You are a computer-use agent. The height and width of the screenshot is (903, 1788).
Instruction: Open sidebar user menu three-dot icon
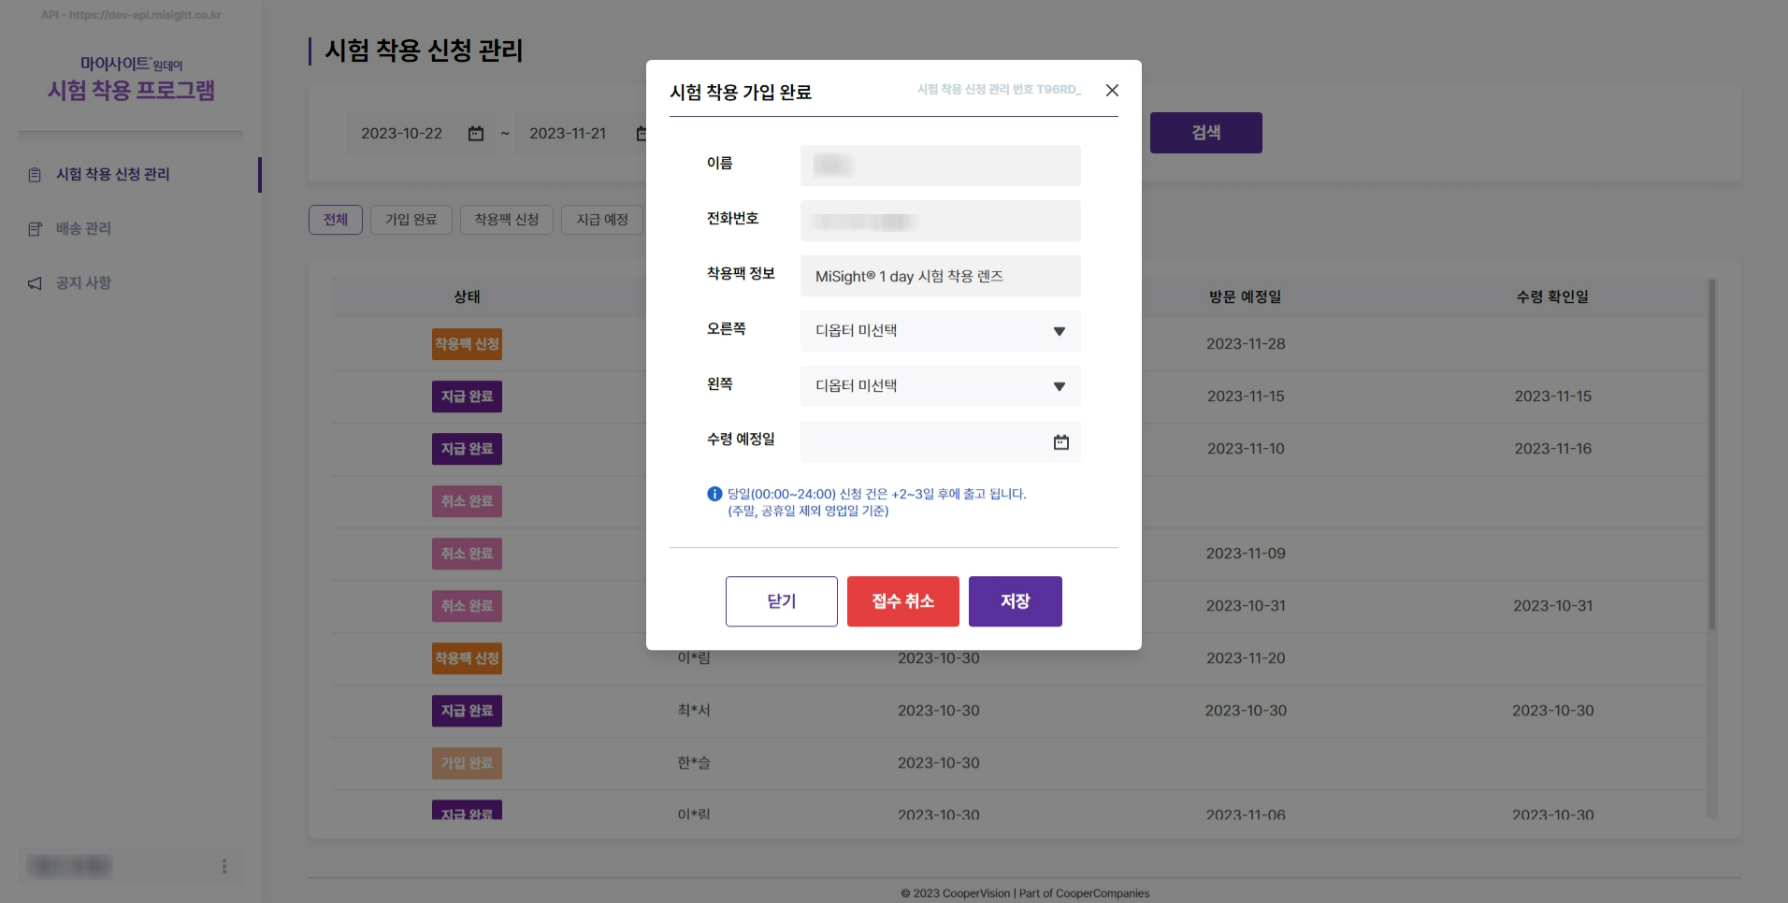coord(224,866)
